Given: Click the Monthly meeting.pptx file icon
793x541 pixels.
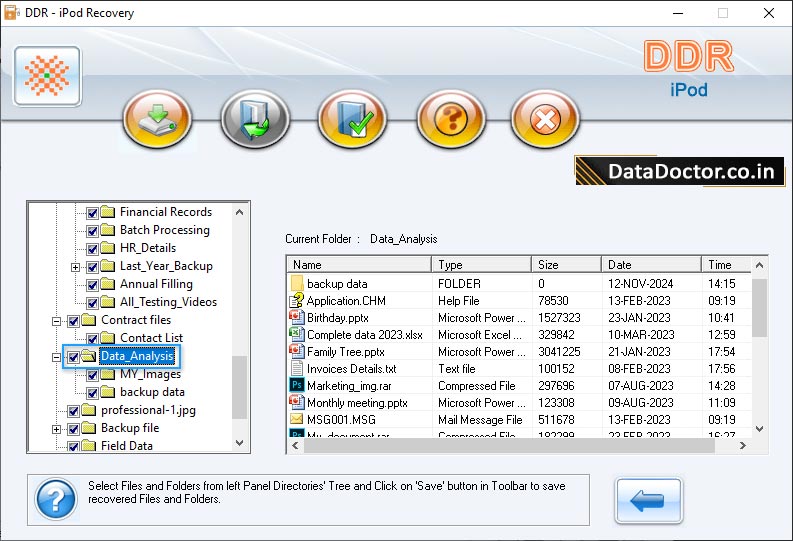Looking at the screenshot, I should tap(296, 402).
